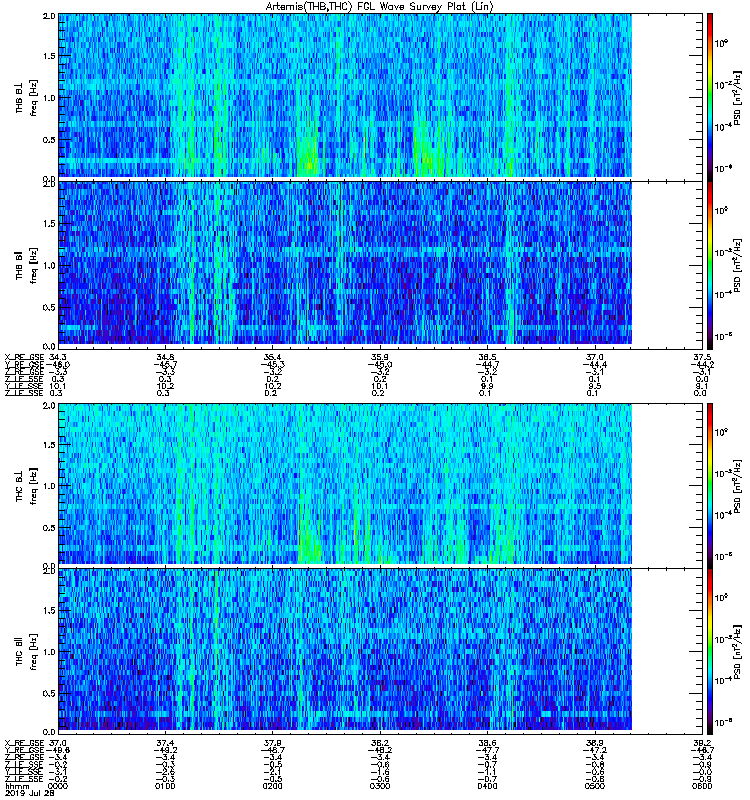Click the "0500" time tick label
The image size is (750, 800).
pos(595,786)
